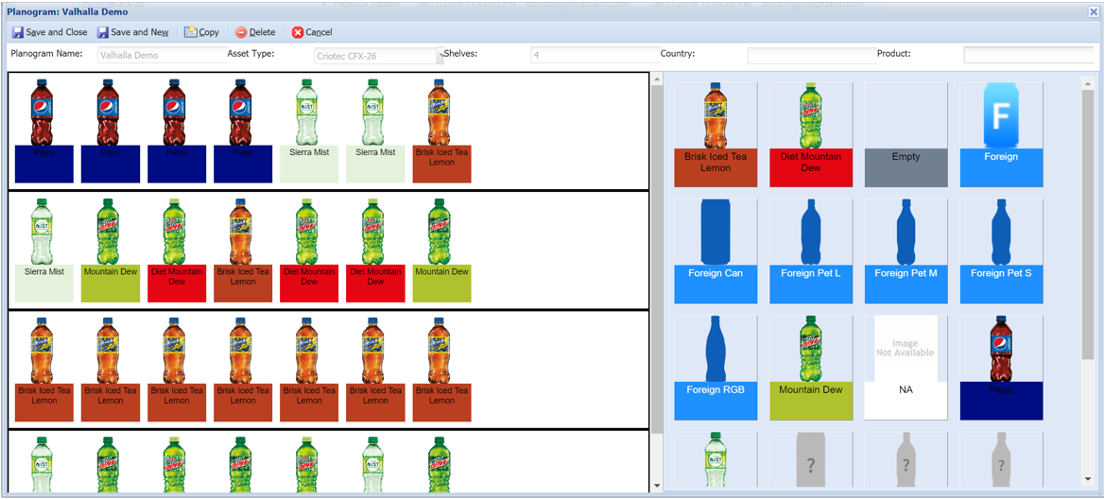
Task: Focus the Country filter field
Action: pyautogui.click(x=812, y=55)
